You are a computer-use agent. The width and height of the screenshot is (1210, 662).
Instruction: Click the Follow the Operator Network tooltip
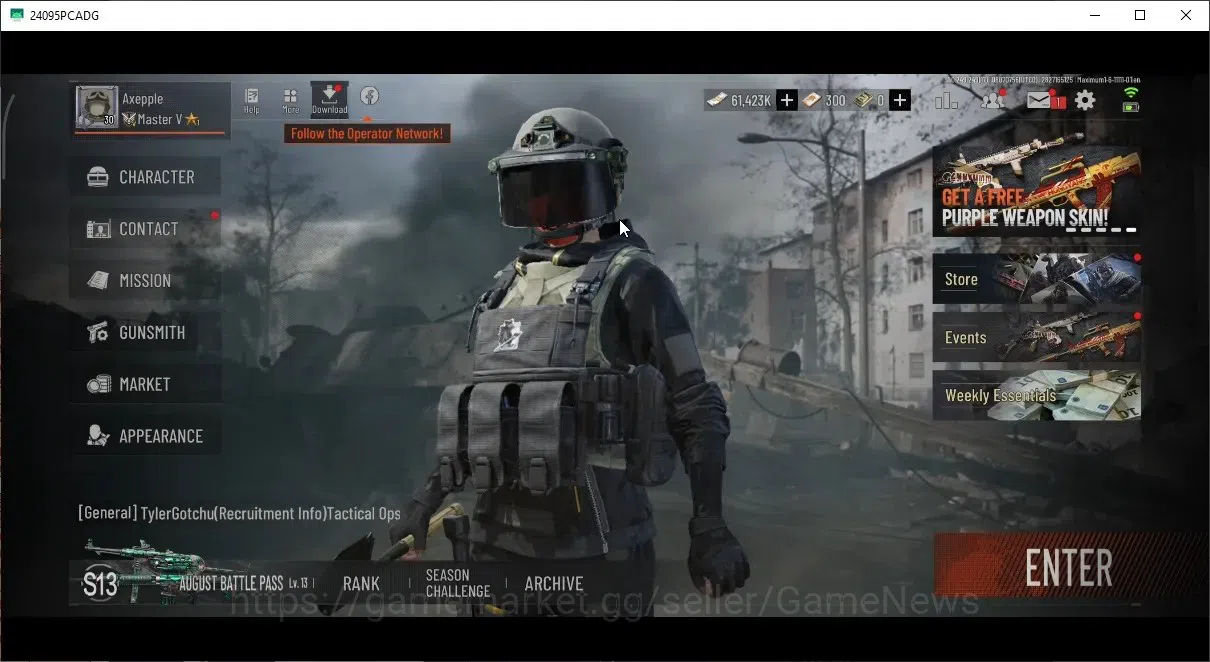pos(367,133)
